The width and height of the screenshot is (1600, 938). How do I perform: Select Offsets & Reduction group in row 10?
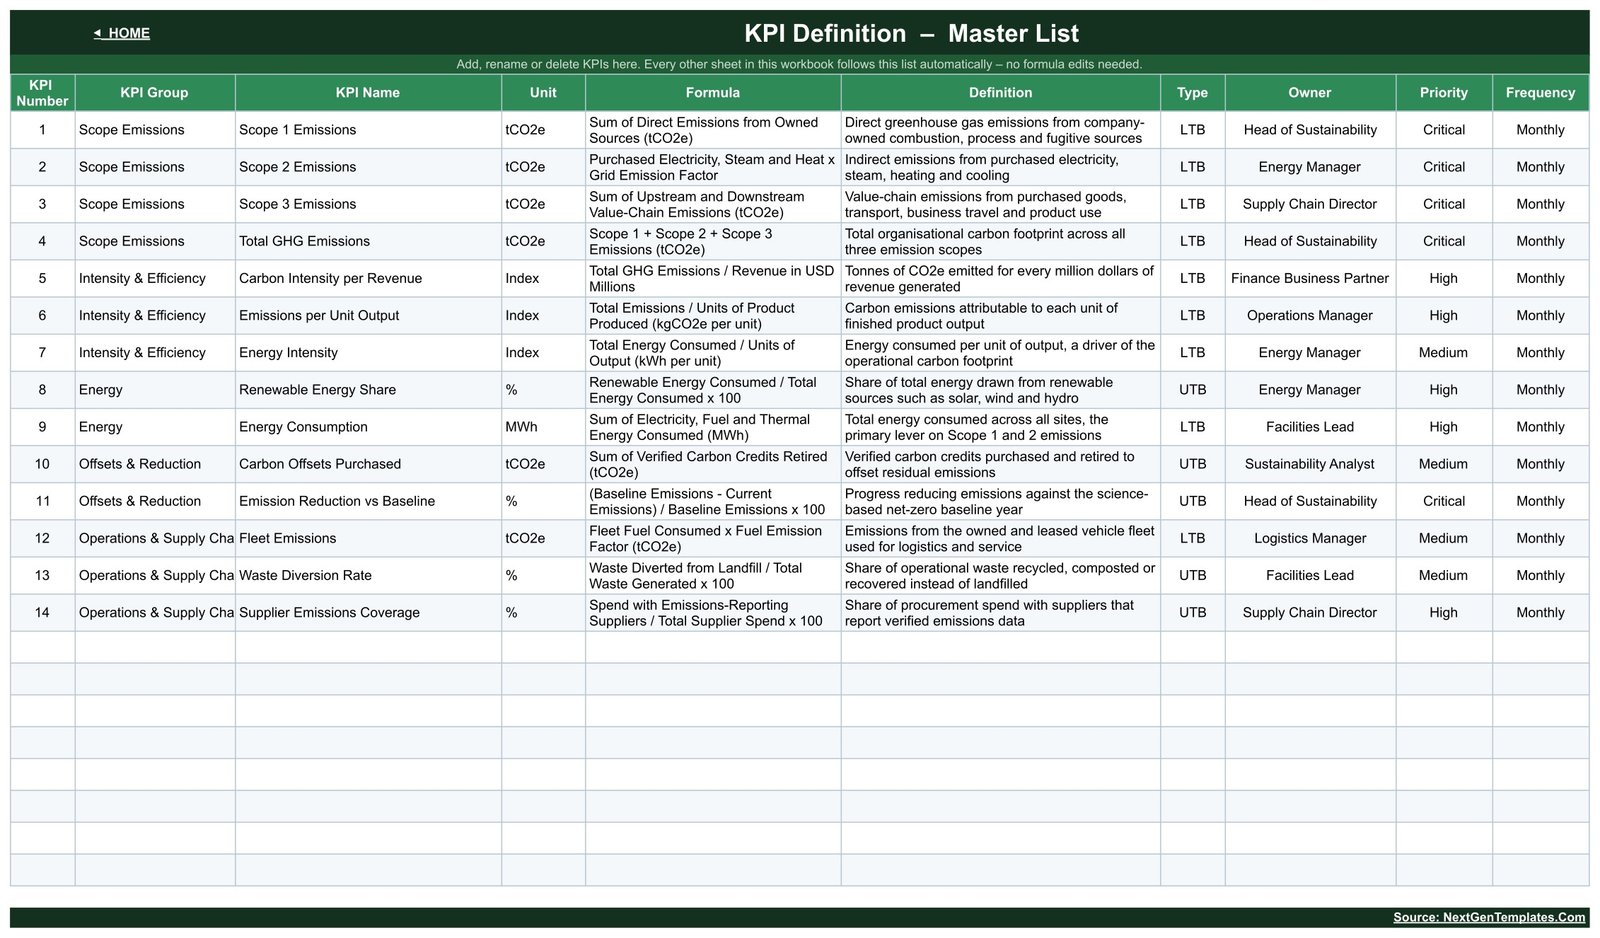click(x=154, y=464)
